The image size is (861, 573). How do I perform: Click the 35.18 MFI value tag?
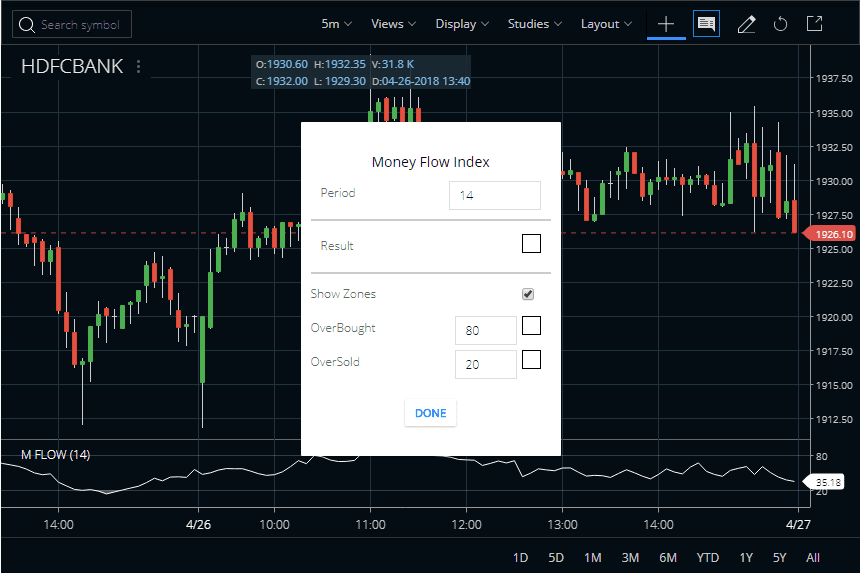tap(824, 482)
